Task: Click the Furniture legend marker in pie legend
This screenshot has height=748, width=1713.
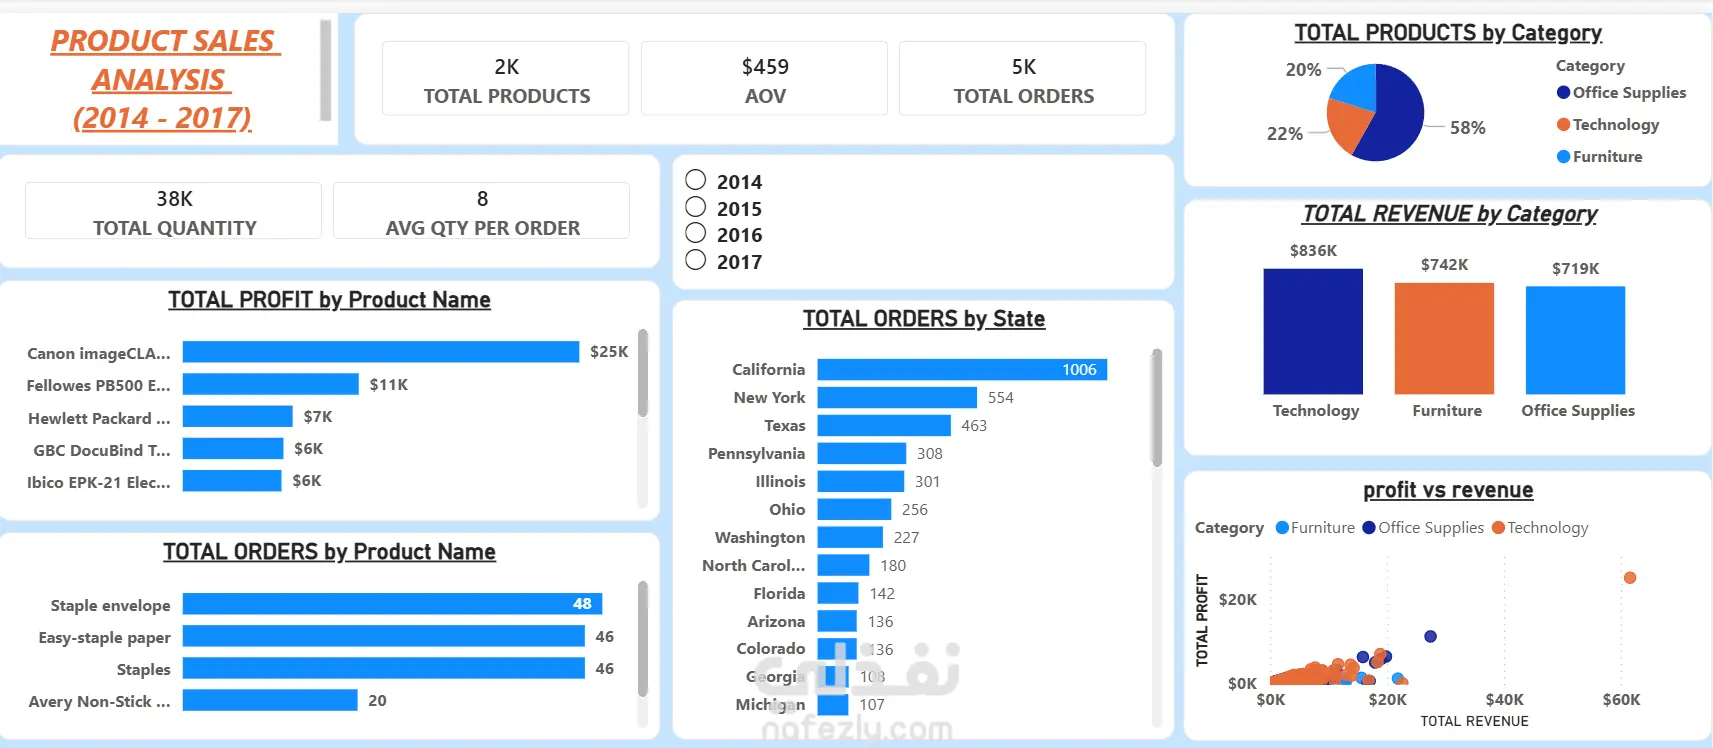Action: 1563,156
